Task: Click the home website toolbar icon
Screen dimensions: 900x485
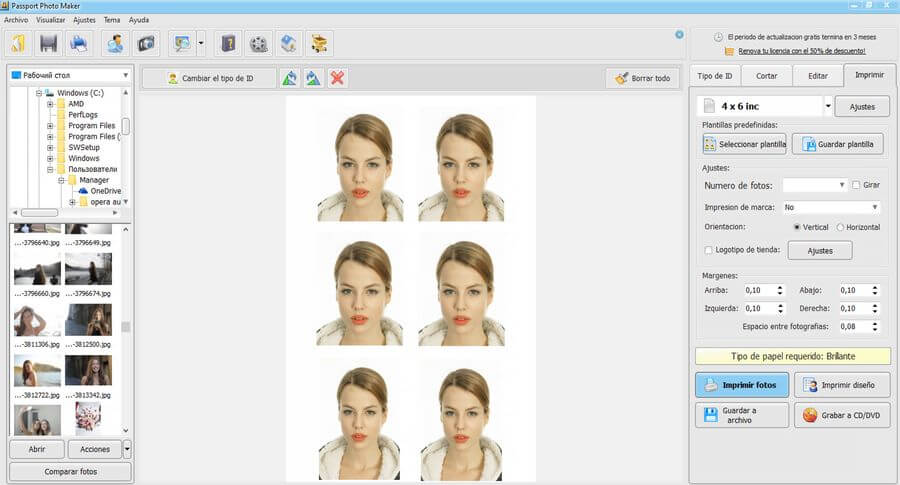Action: tap(289, 44)
